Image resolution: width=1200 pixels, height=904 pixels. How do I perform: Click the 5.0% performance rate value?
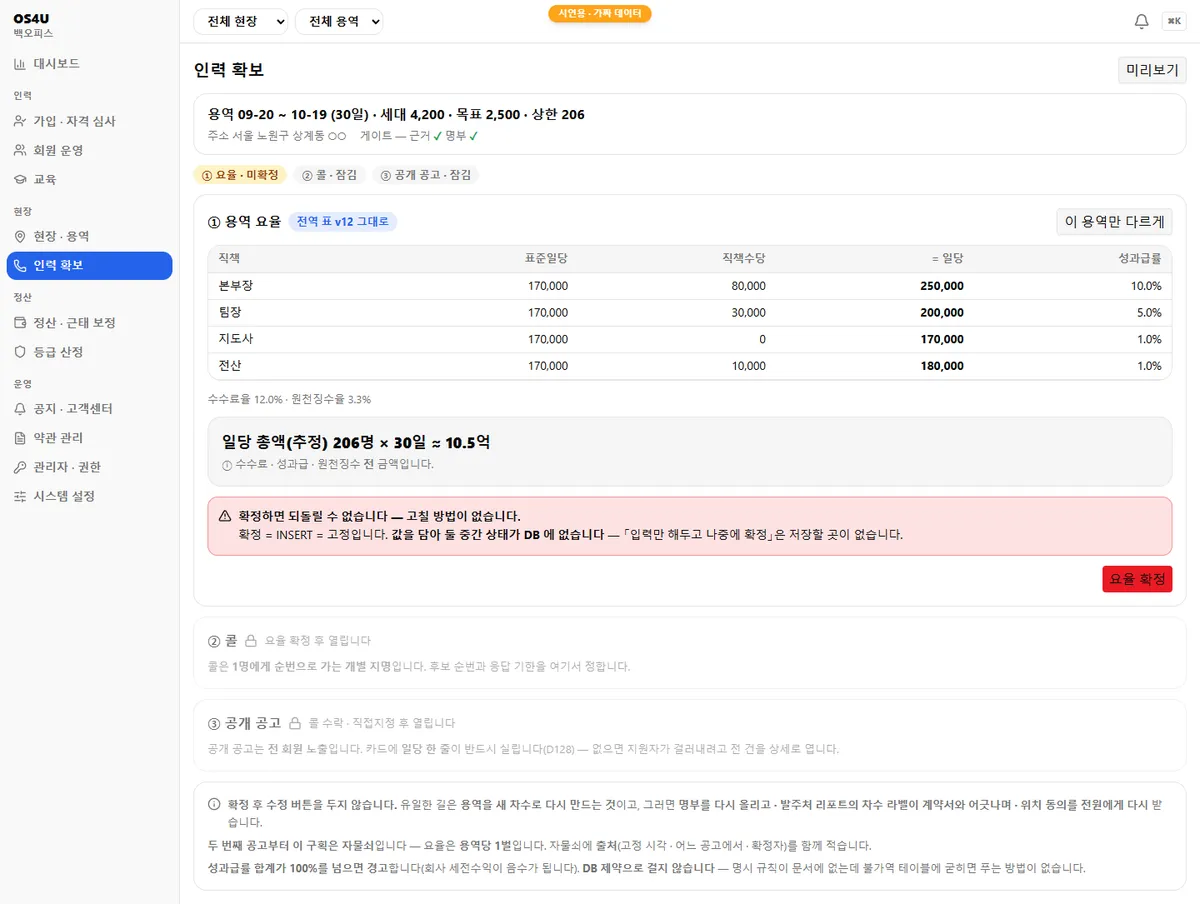point(1149,312)
